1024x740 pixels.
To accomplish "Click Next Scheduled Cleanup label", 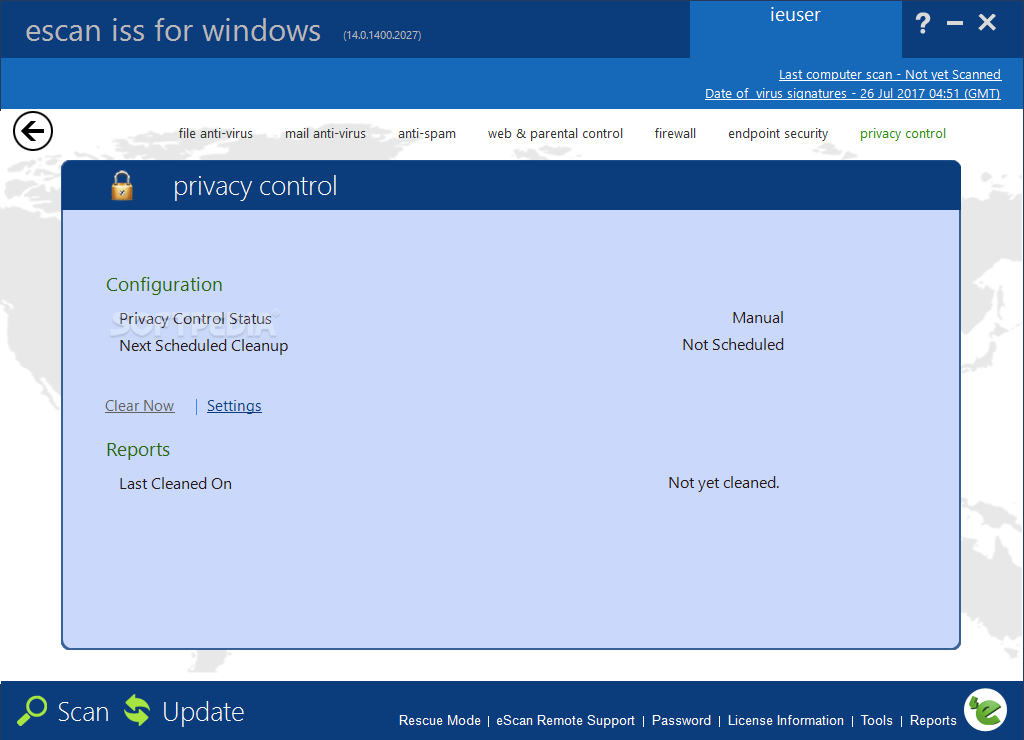I will (203, 346).
